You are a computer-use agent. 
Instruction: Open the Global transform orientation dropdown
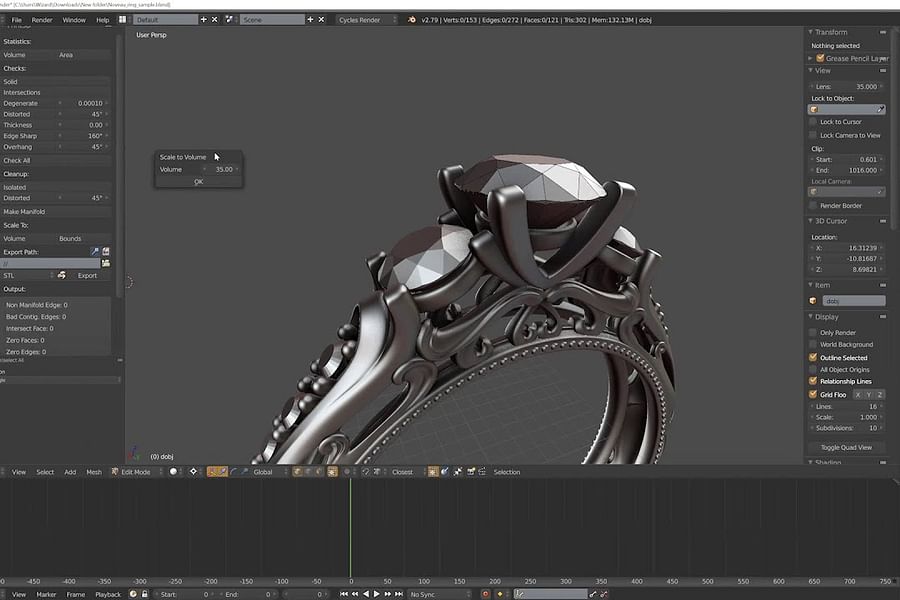pos(265,471)
